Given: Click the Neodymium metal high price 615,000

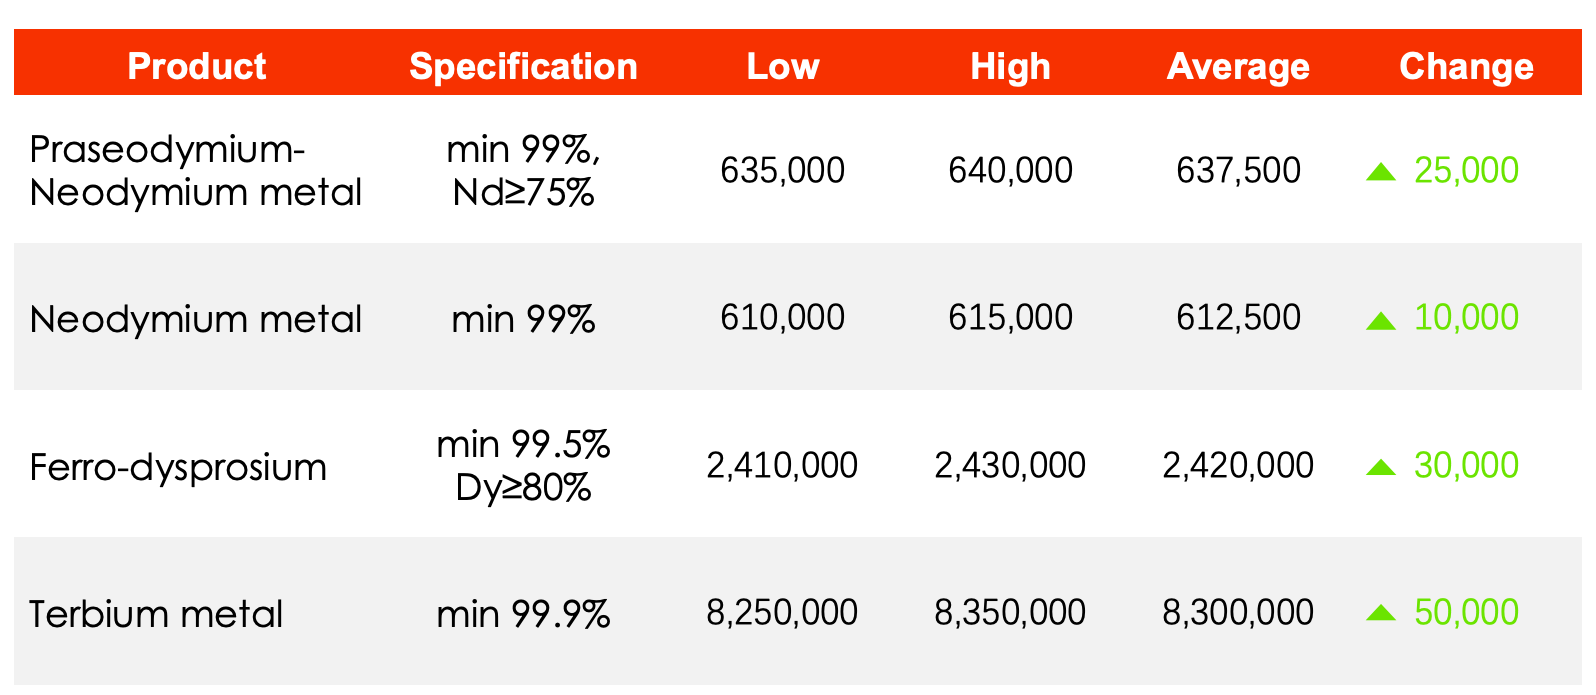Looking at the screenshot, I should click(1010, 317).
